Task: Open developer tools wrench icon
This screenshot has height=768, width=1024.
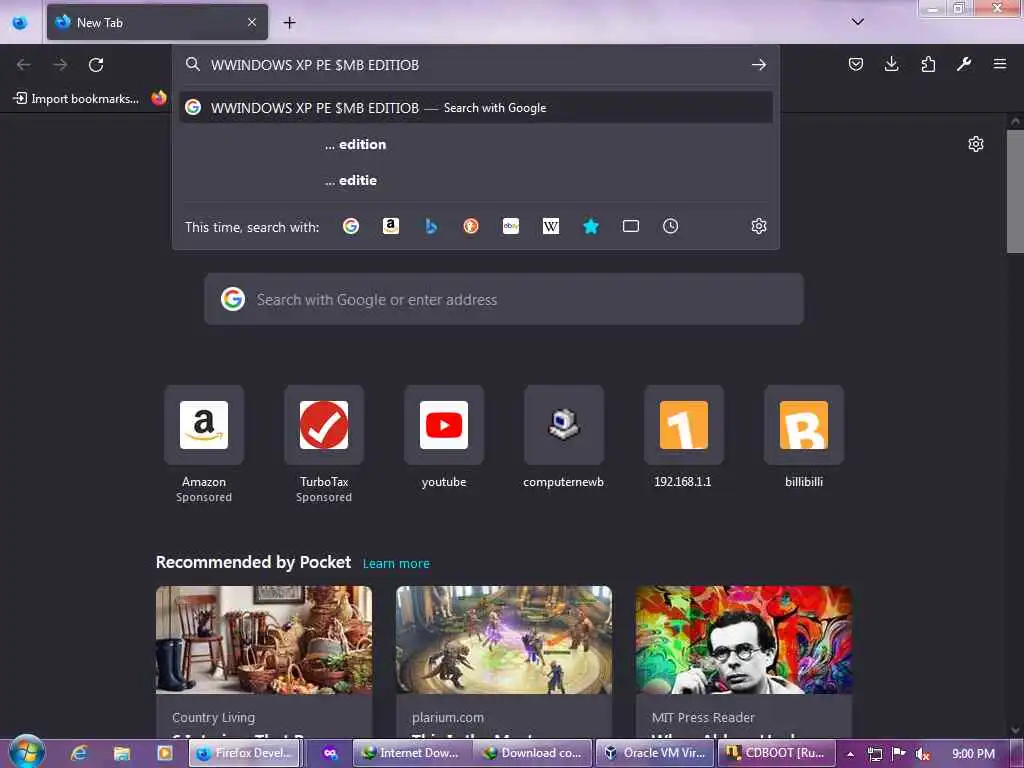Action: pyautogui.click(x=964, y=64)
